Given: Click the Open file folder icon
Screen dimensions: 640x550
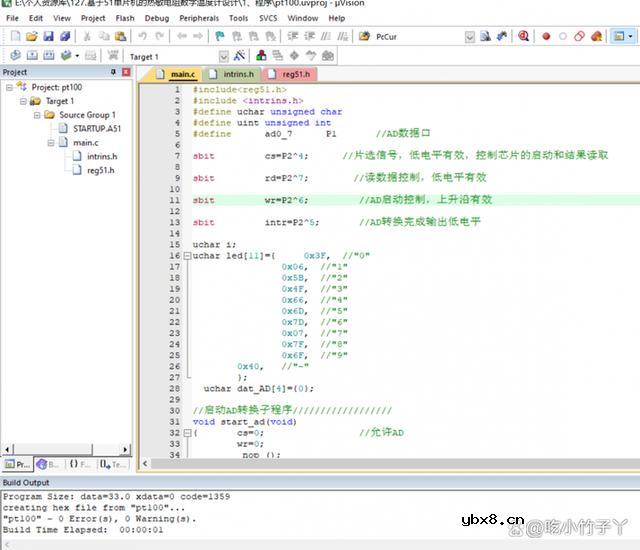Looking at the screenshot, I should pyautogui.click(x=30, y=36).
